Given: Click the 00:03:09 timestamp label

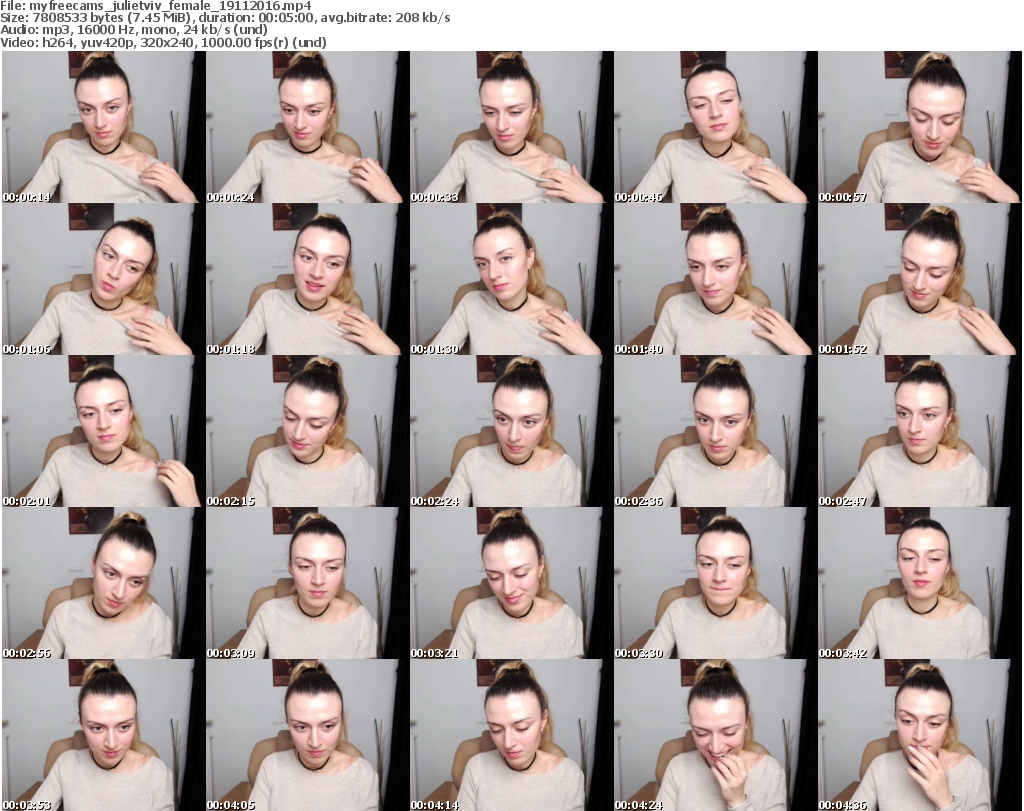Looking at the screenshot, I should pos(231,653).
